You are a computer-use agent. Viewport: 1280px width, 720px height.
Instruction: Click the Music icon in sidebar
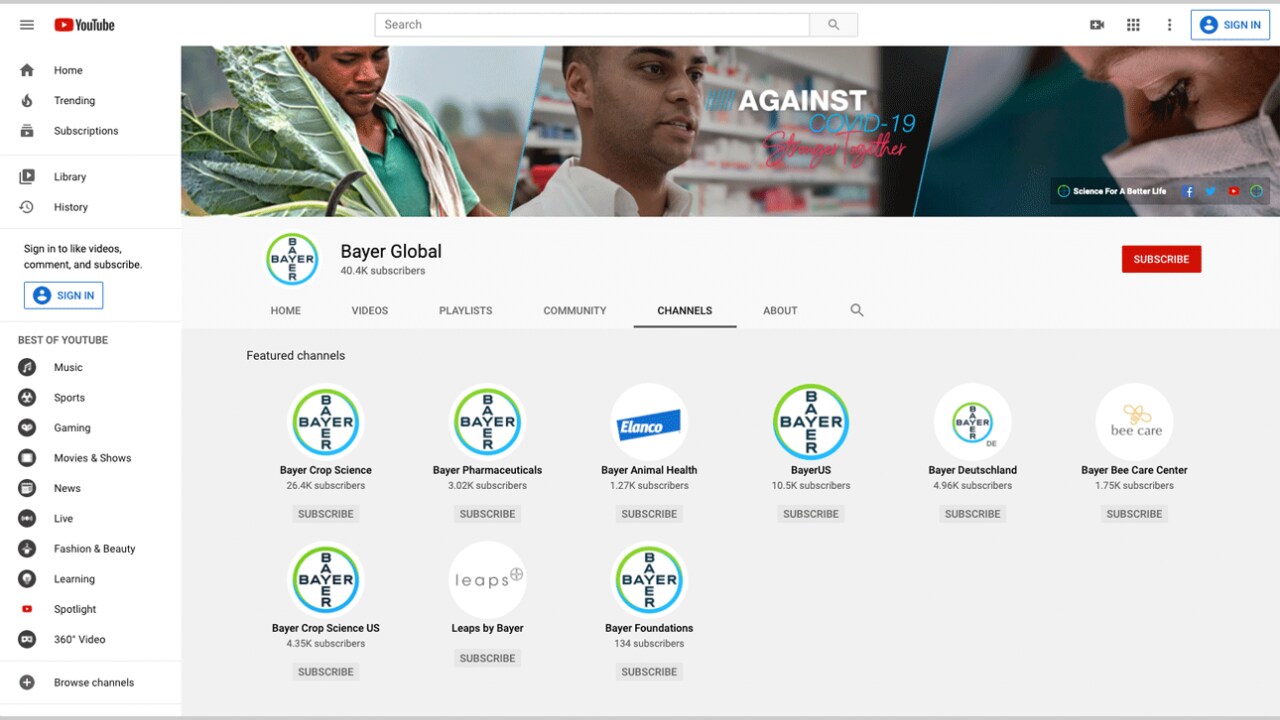(27, 367)
